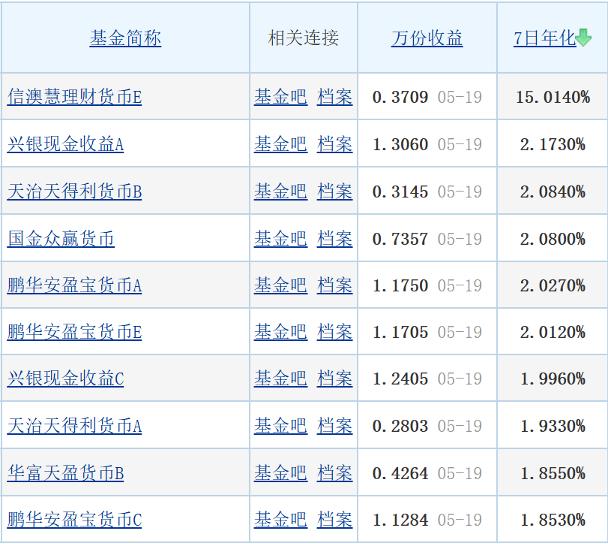Select the 15.0140% yield value
The width and height of the screenshot is (608, 544).
(x=553, y=97)
